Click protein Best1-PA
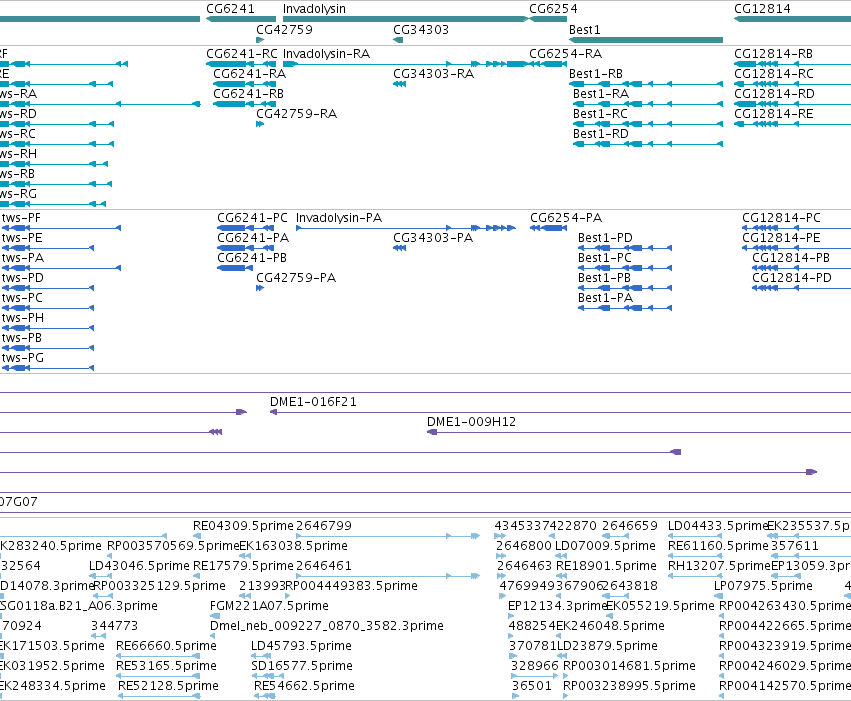851x701 pixels. [x=605, y=298]
